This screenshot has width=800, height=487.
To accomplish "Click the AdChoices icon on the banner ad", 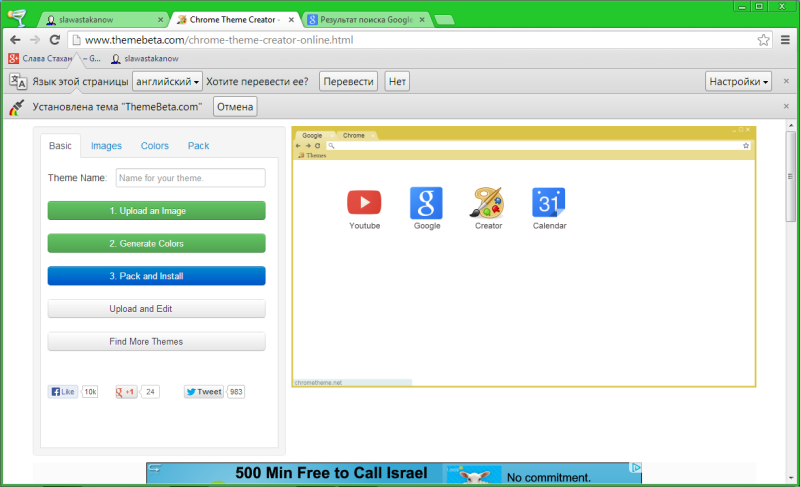I will [x=636, y=467].
